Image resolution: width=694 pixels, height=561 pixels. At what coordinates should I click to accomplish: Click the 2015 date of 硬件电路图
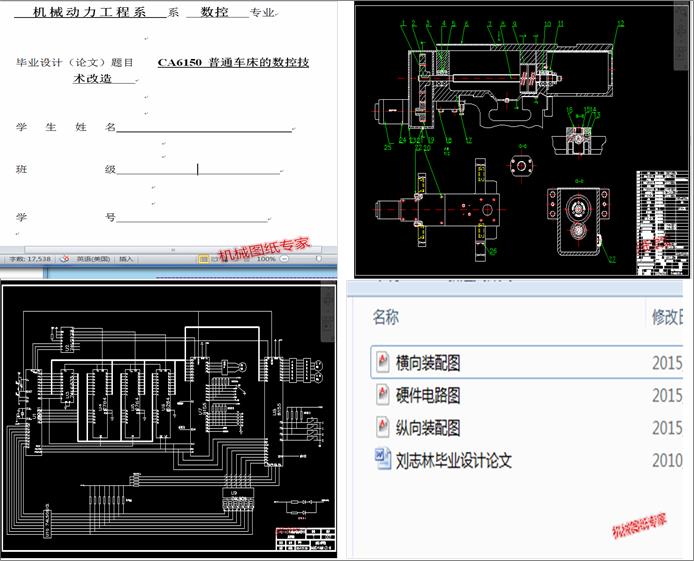pos(667,396)
